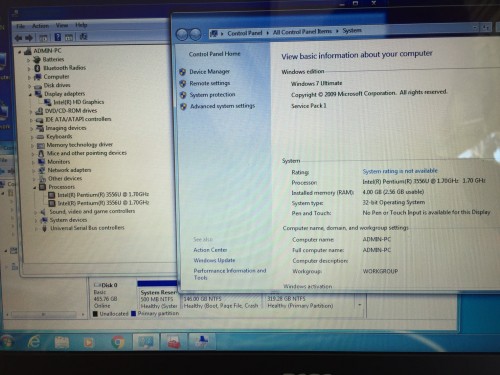The image size is (500, 375).
Task: Click the Back arrow in Device Manager toolbar
Action: pyautogui.click(x=18, y=38)
